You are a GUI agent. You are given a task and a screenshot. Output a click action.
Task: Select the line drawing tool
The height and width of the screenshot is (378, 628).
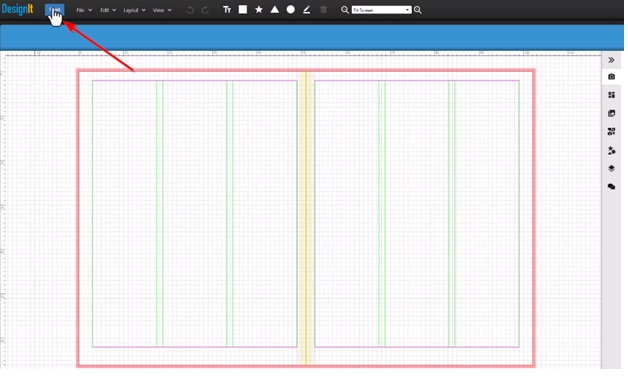point(307,10)
